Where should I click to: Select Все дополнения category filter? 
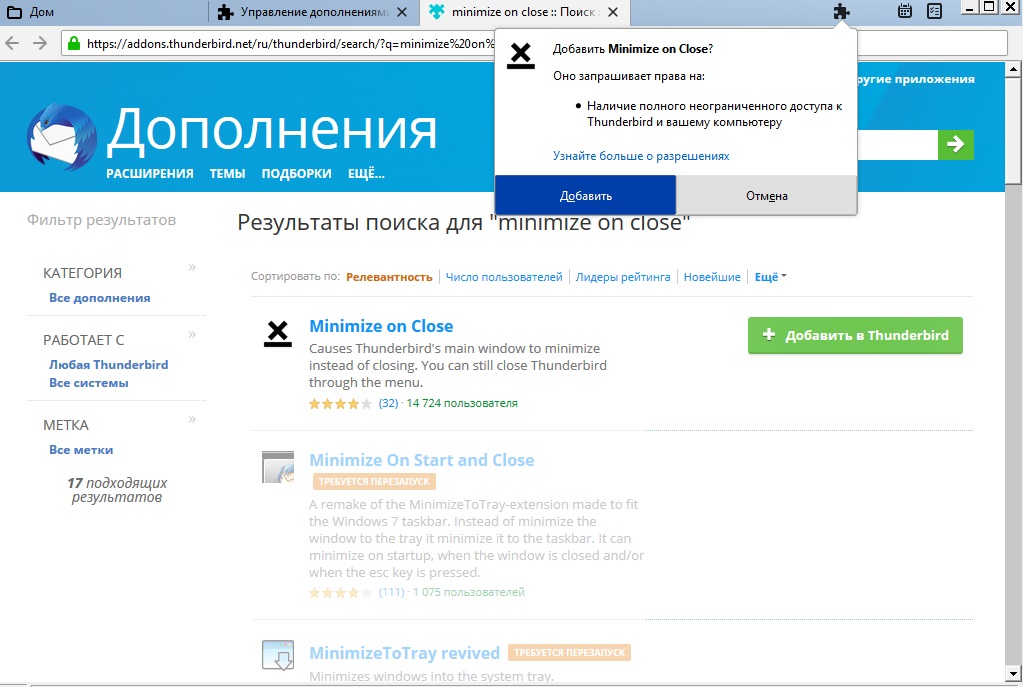(x=100, y=298)
